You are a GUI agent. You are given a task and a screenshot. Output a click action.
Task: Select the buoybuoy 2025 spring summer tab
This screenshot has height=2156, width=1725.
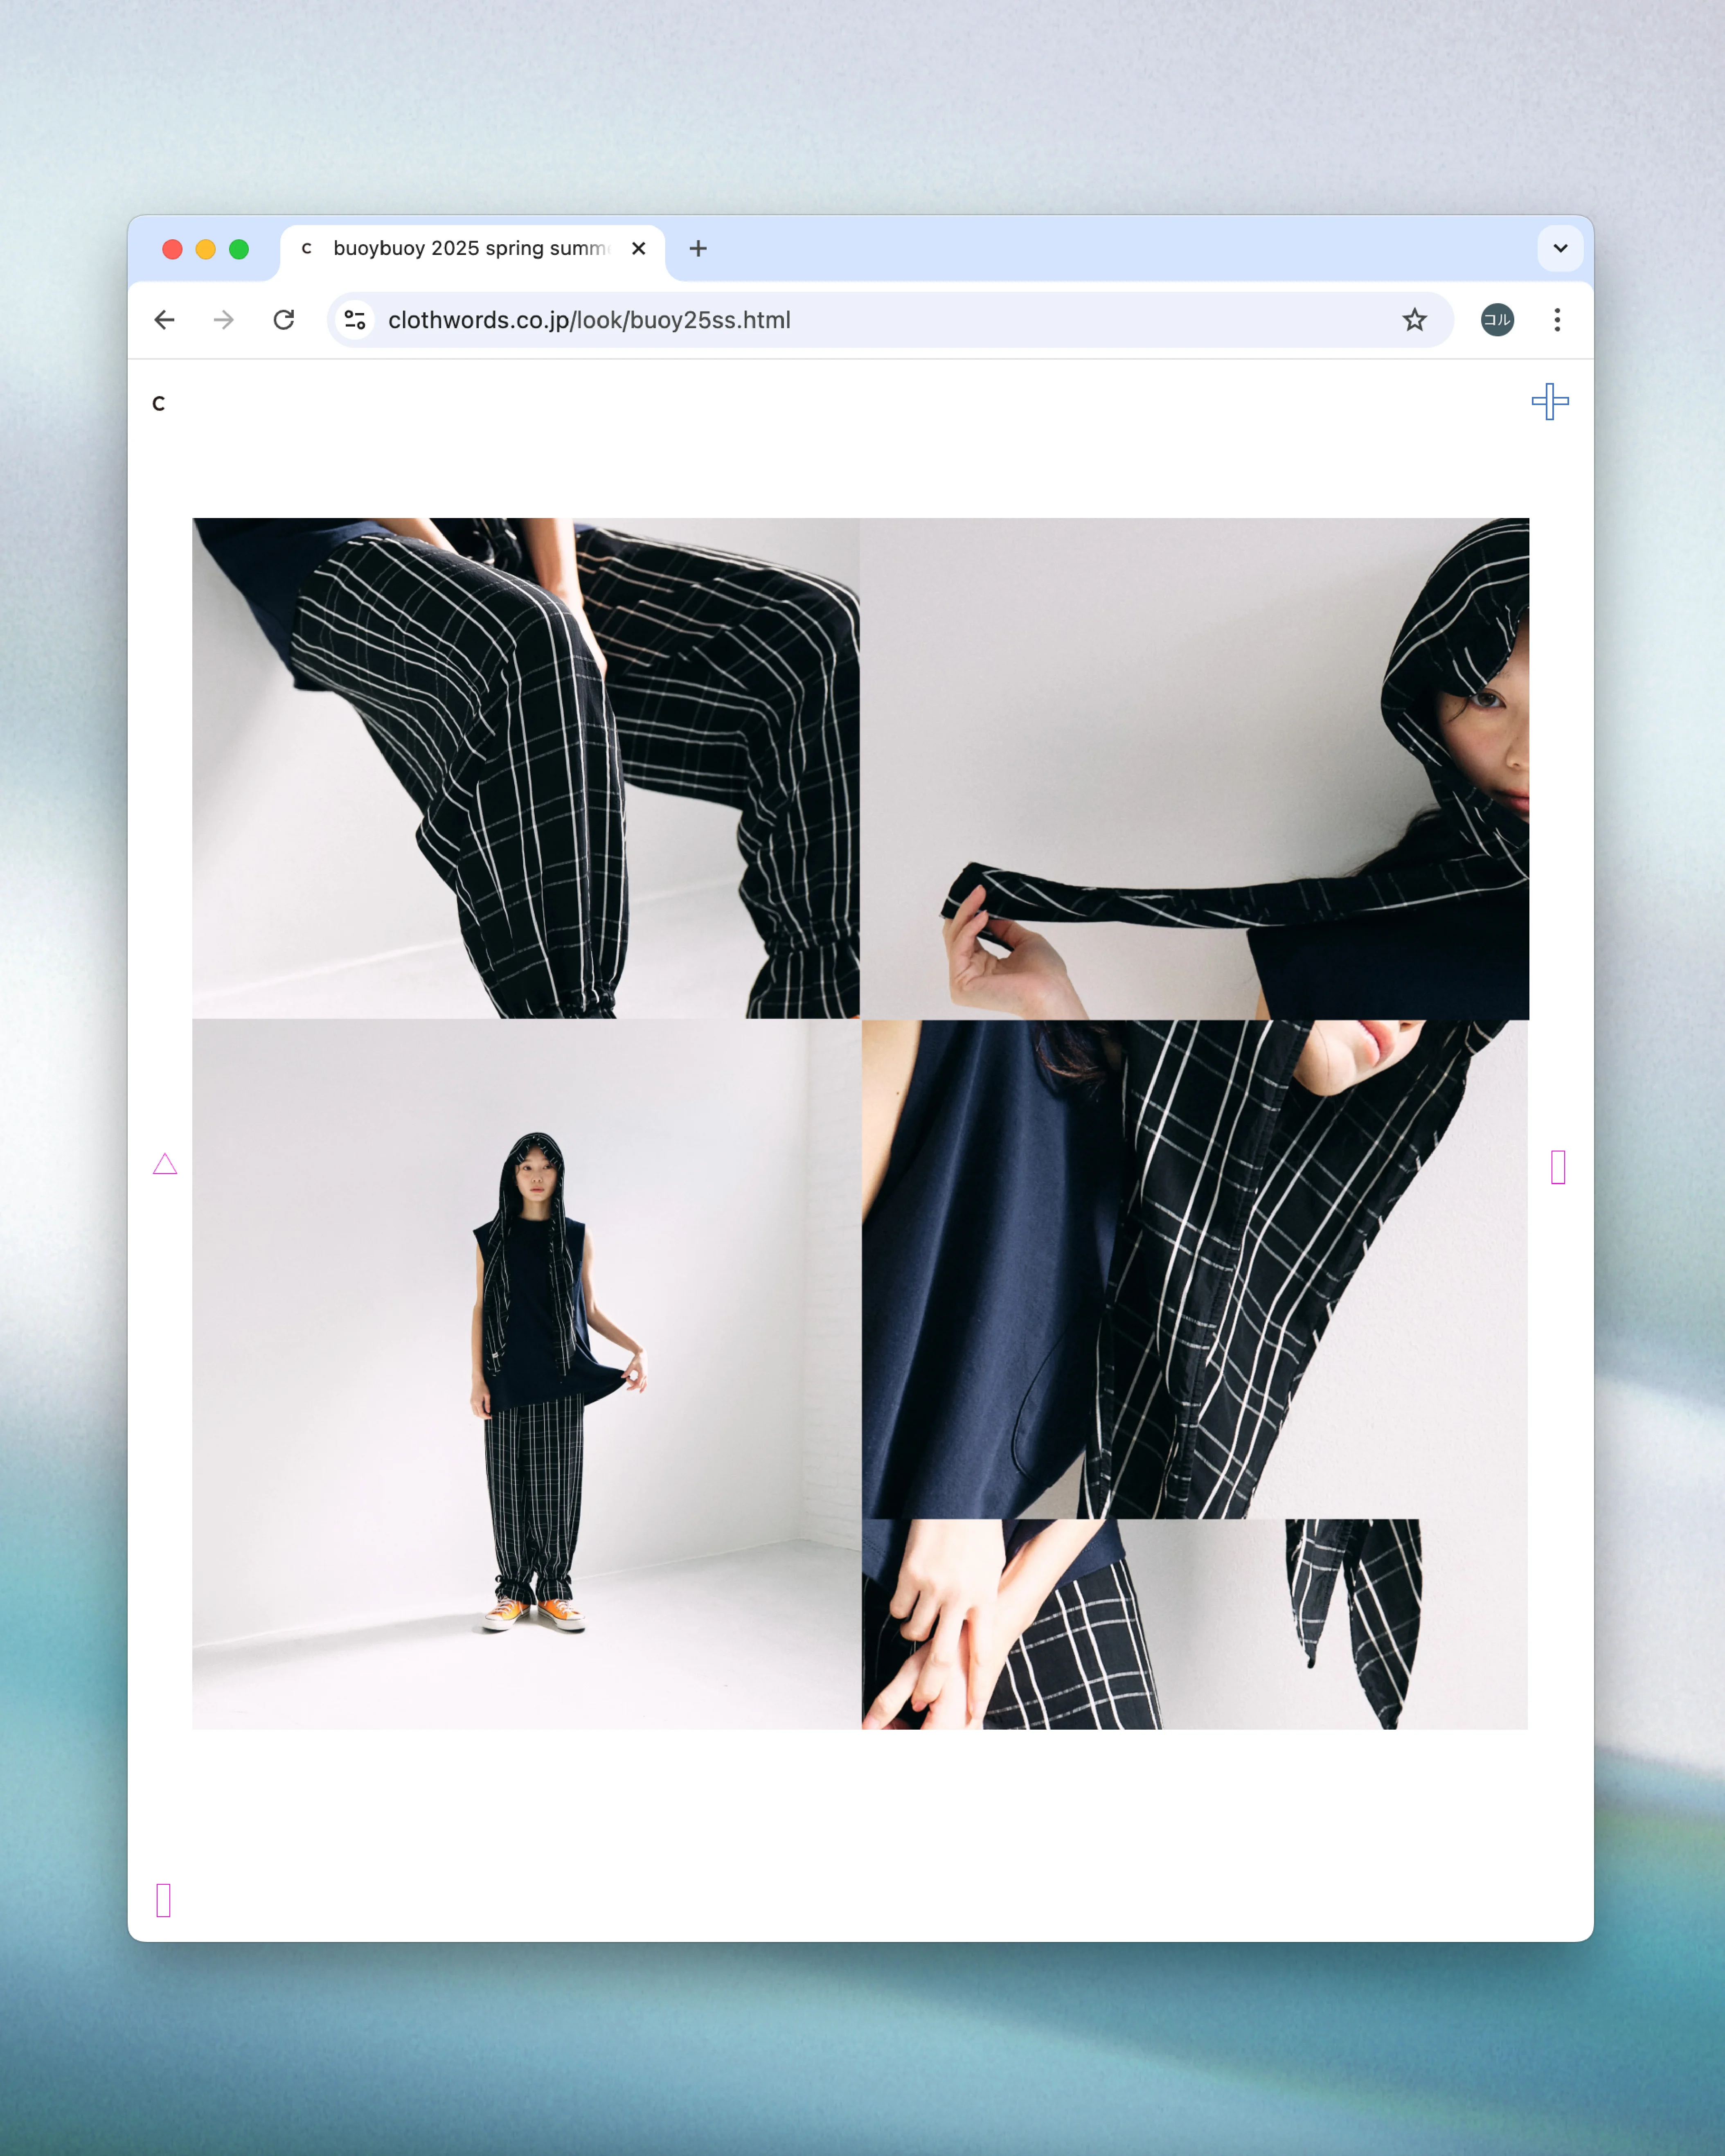(x=473, y=250)
